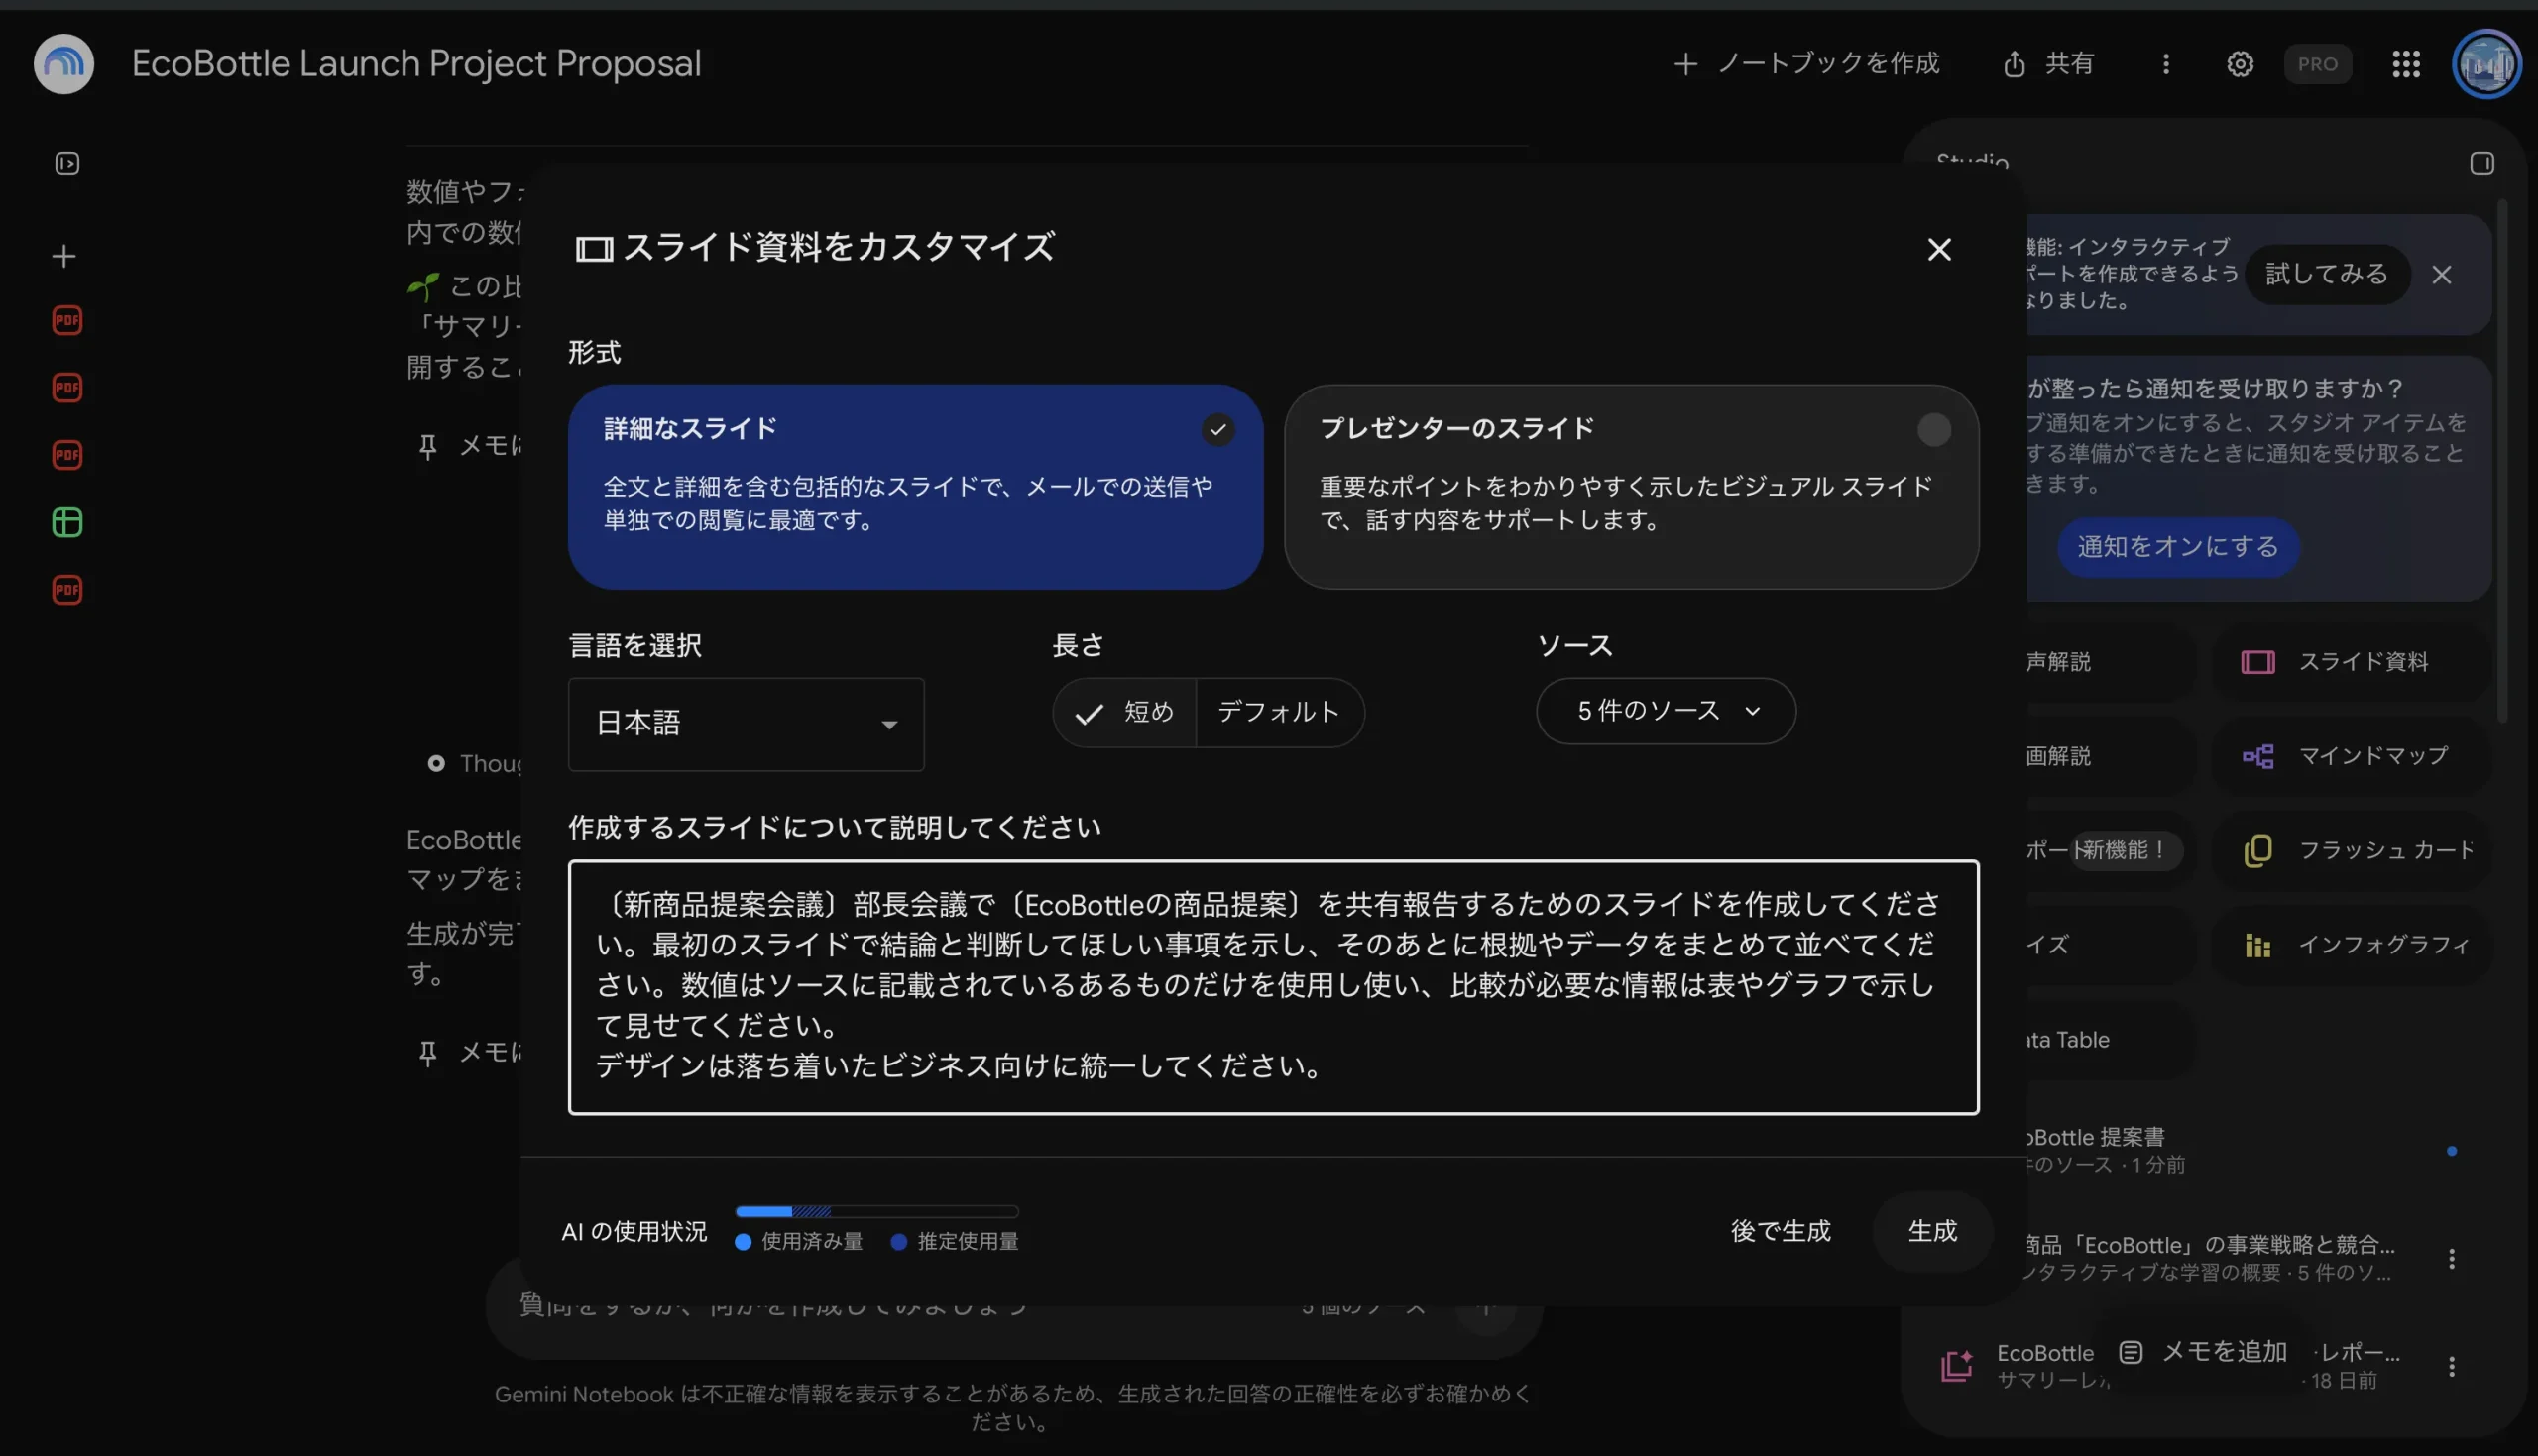This screenshot has height=1456, width=2538.
Task: Select the プレゼンターのスライド format card
Action: 1631,487
